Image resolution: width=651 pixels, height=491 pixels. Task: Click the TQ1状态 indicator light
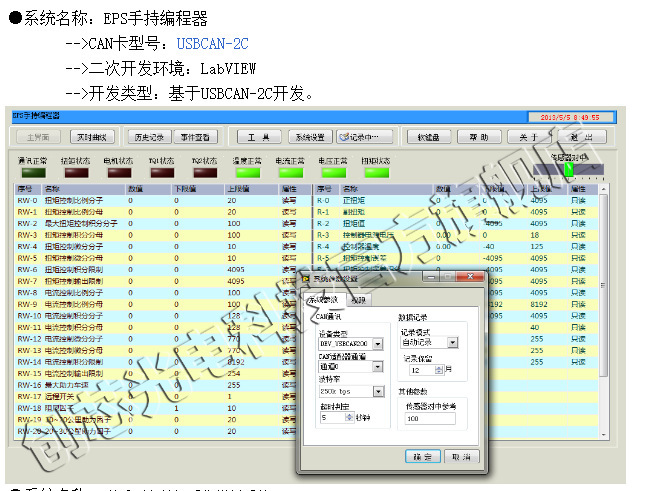click(x=162, y=173)
